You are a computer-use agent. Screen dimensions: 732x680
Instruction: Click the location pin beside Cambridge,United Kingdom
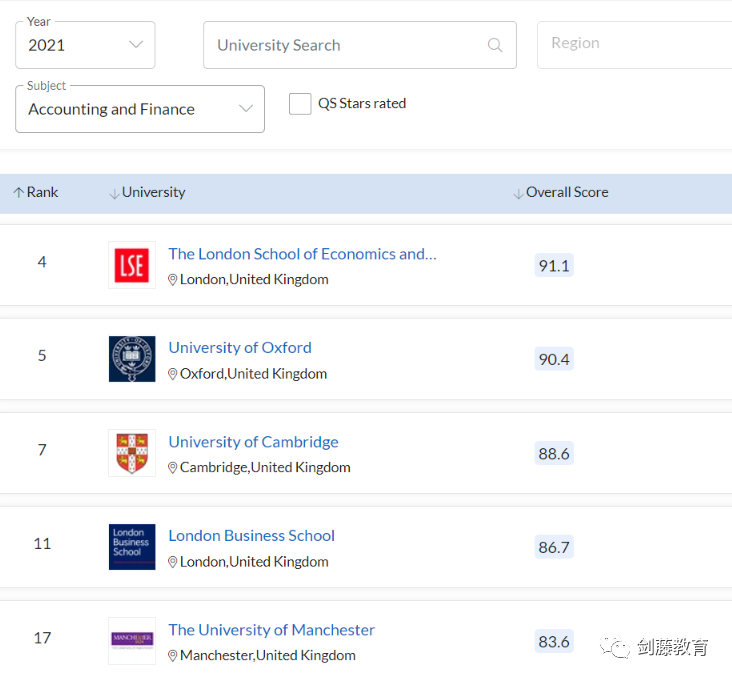(172, 468)
